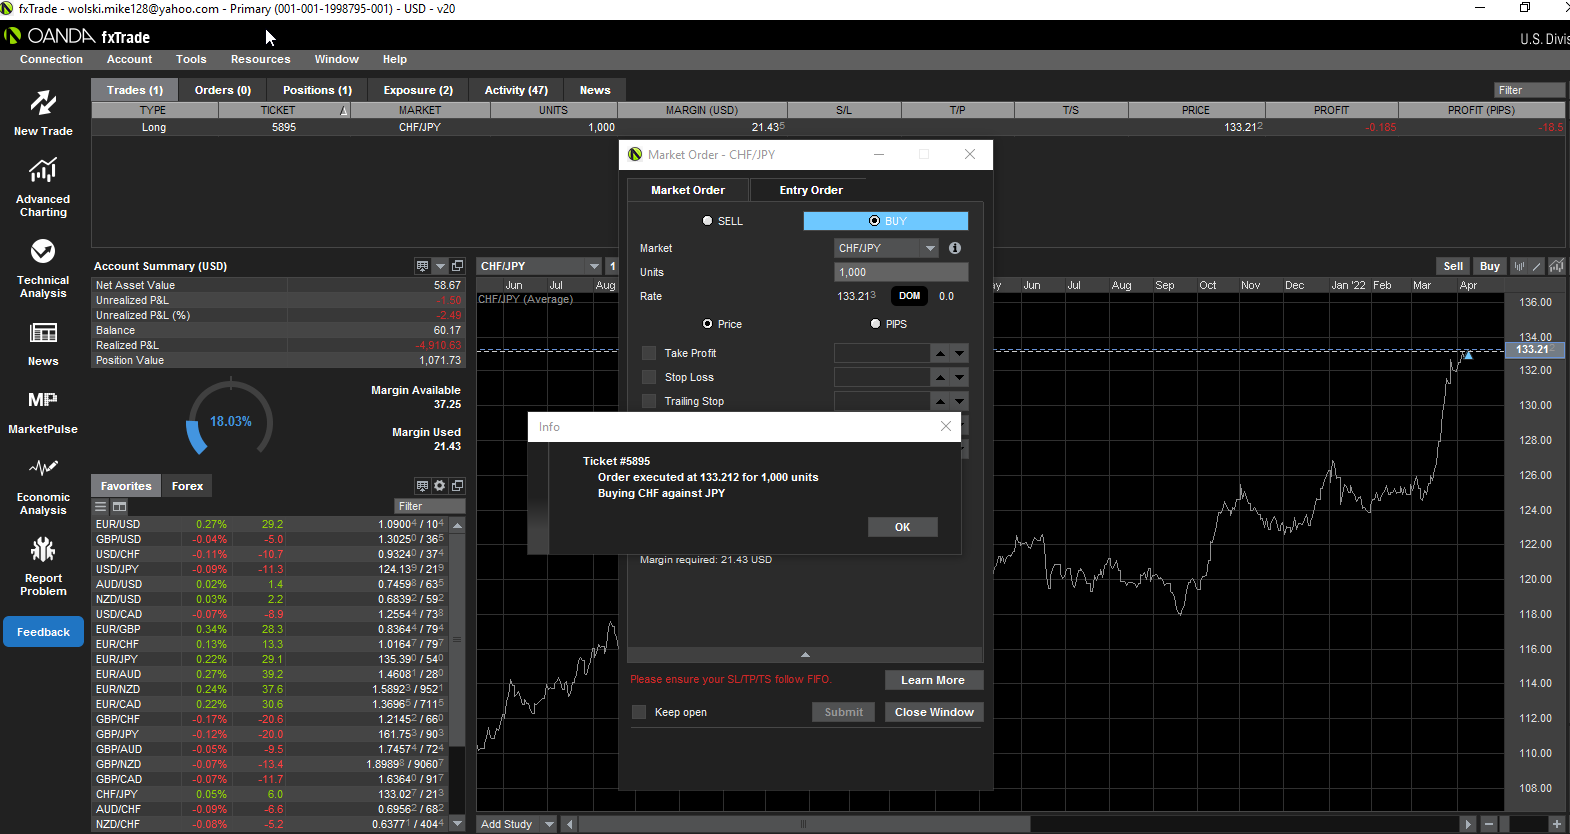This screenshot has width=1570, height=834.
Task: Open MarketPulse from sidebar
Action: tap(43, 400)
